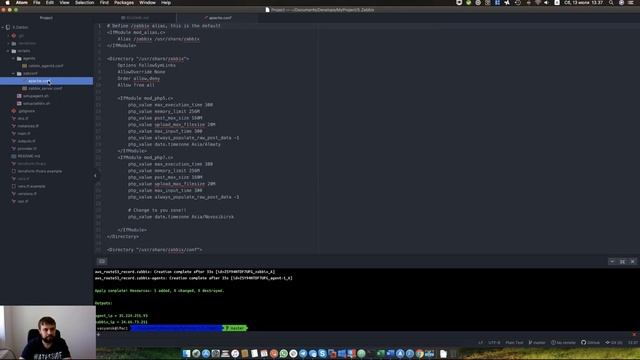Open vars.tf.example file

pyautogui.click(x=31, y=186)
